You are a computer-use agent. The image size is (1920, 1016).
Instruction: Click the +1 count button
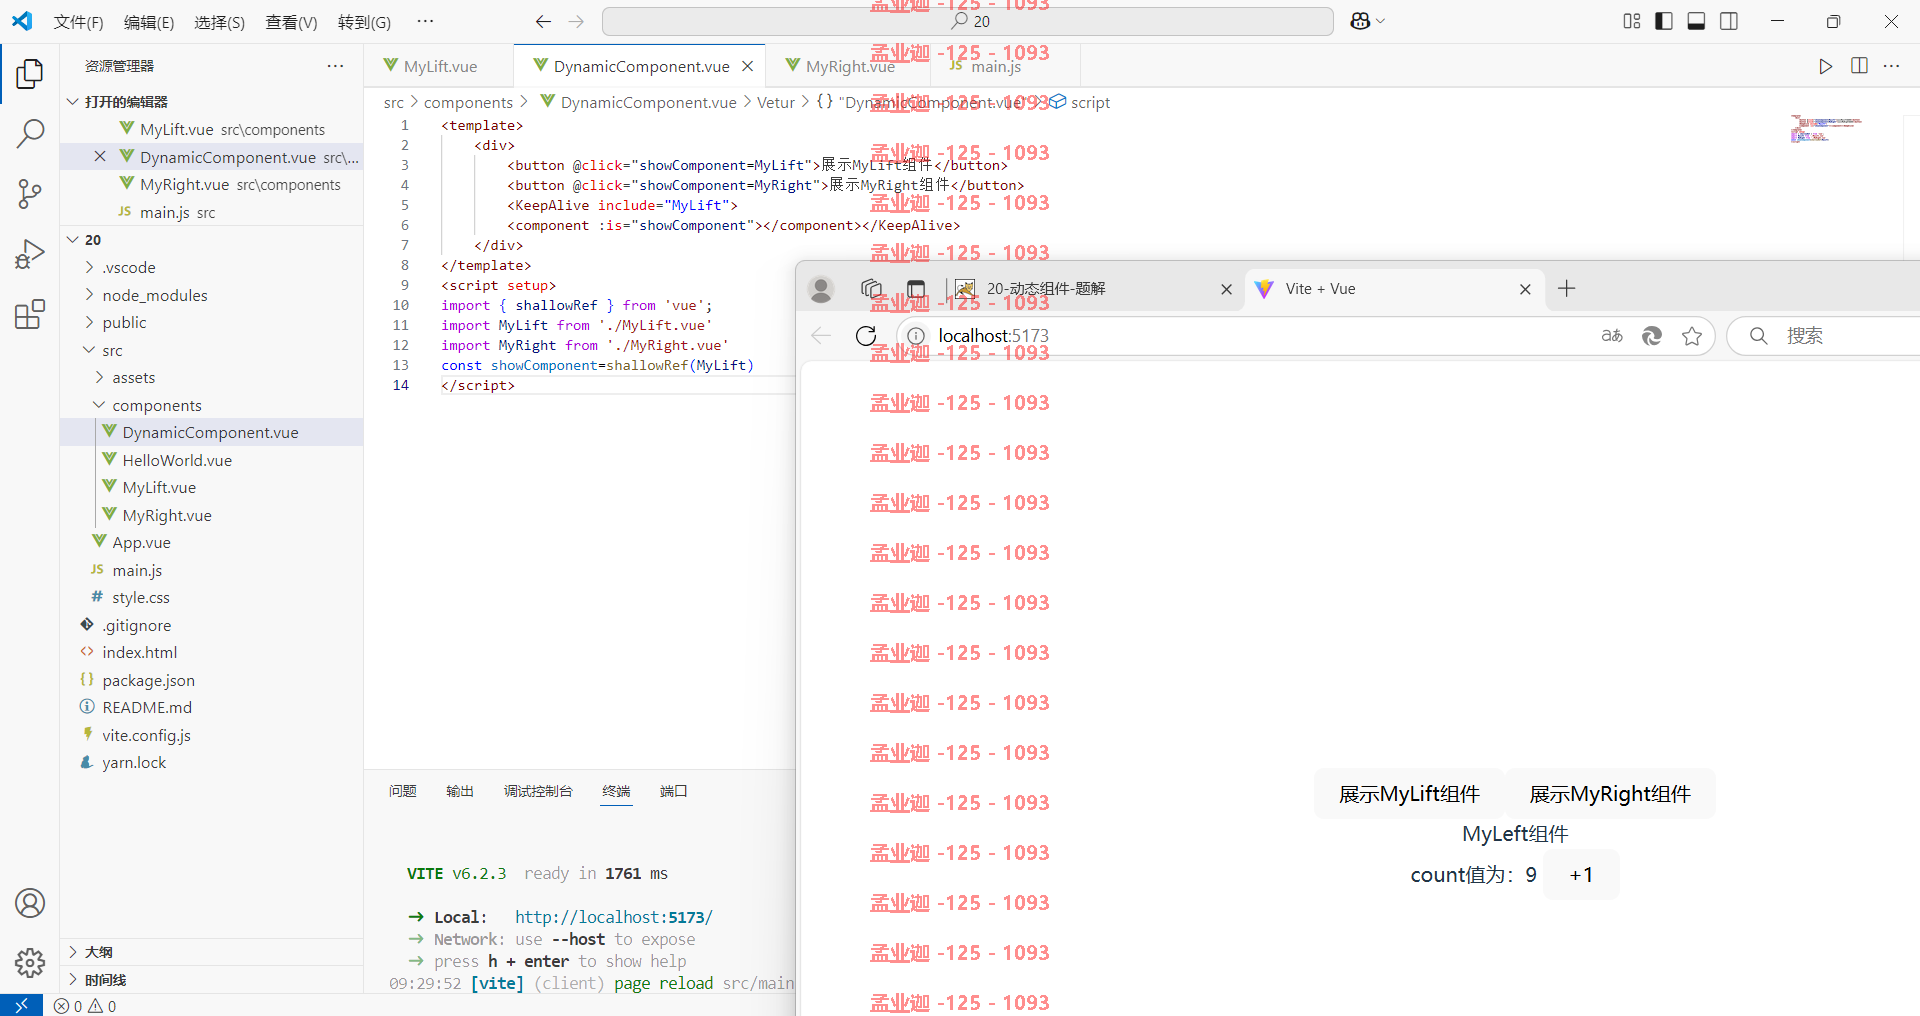tap(1581, 875)
